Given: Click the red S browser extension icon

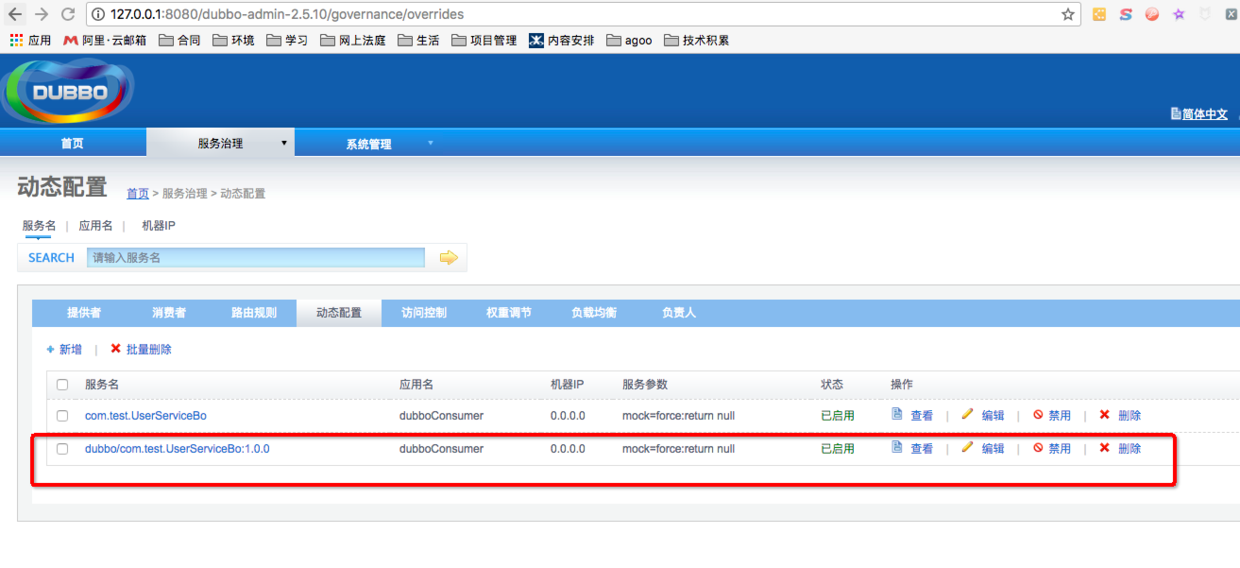Looking at the screenshot, I should pos(1126,14).
